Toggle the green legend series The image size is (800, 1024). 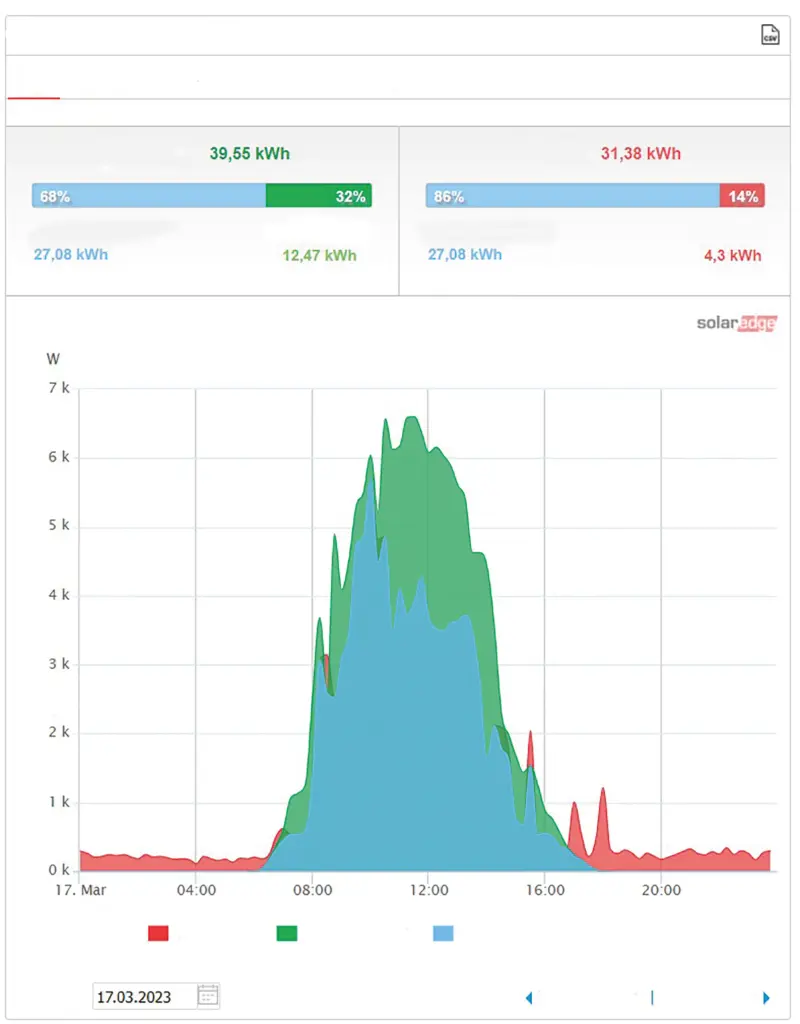click(x=287, y=933)
